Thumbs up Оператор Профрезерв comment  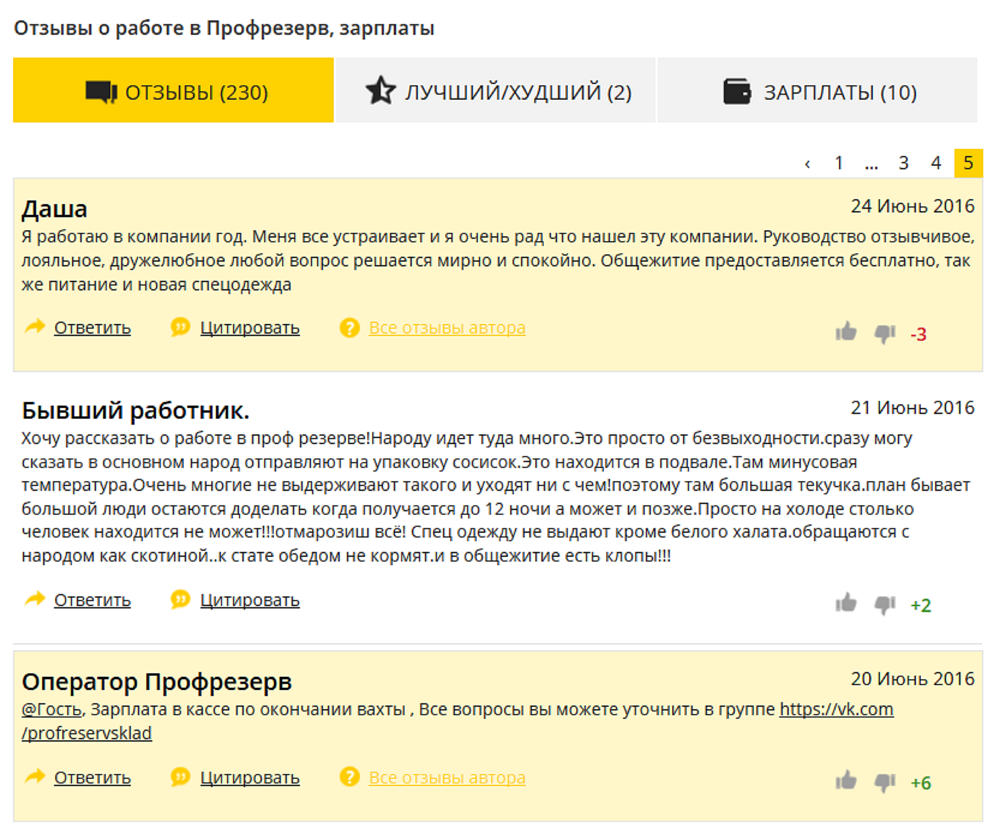(x=846, y=780)
